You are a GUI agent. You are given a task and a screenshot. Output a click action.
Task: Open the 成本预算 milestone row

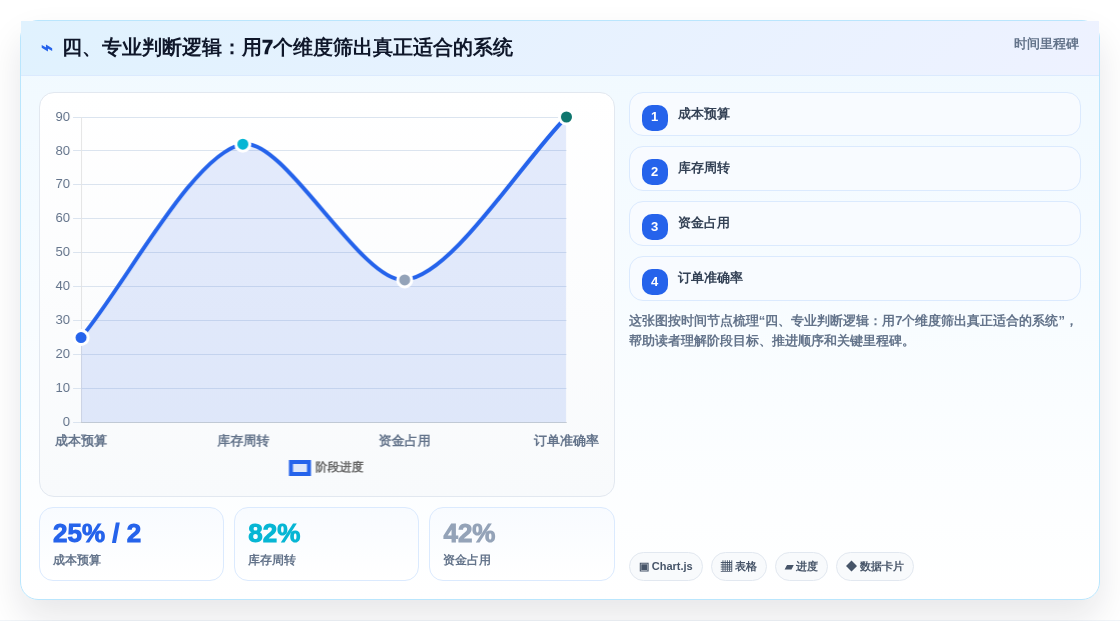click(854, 114)
